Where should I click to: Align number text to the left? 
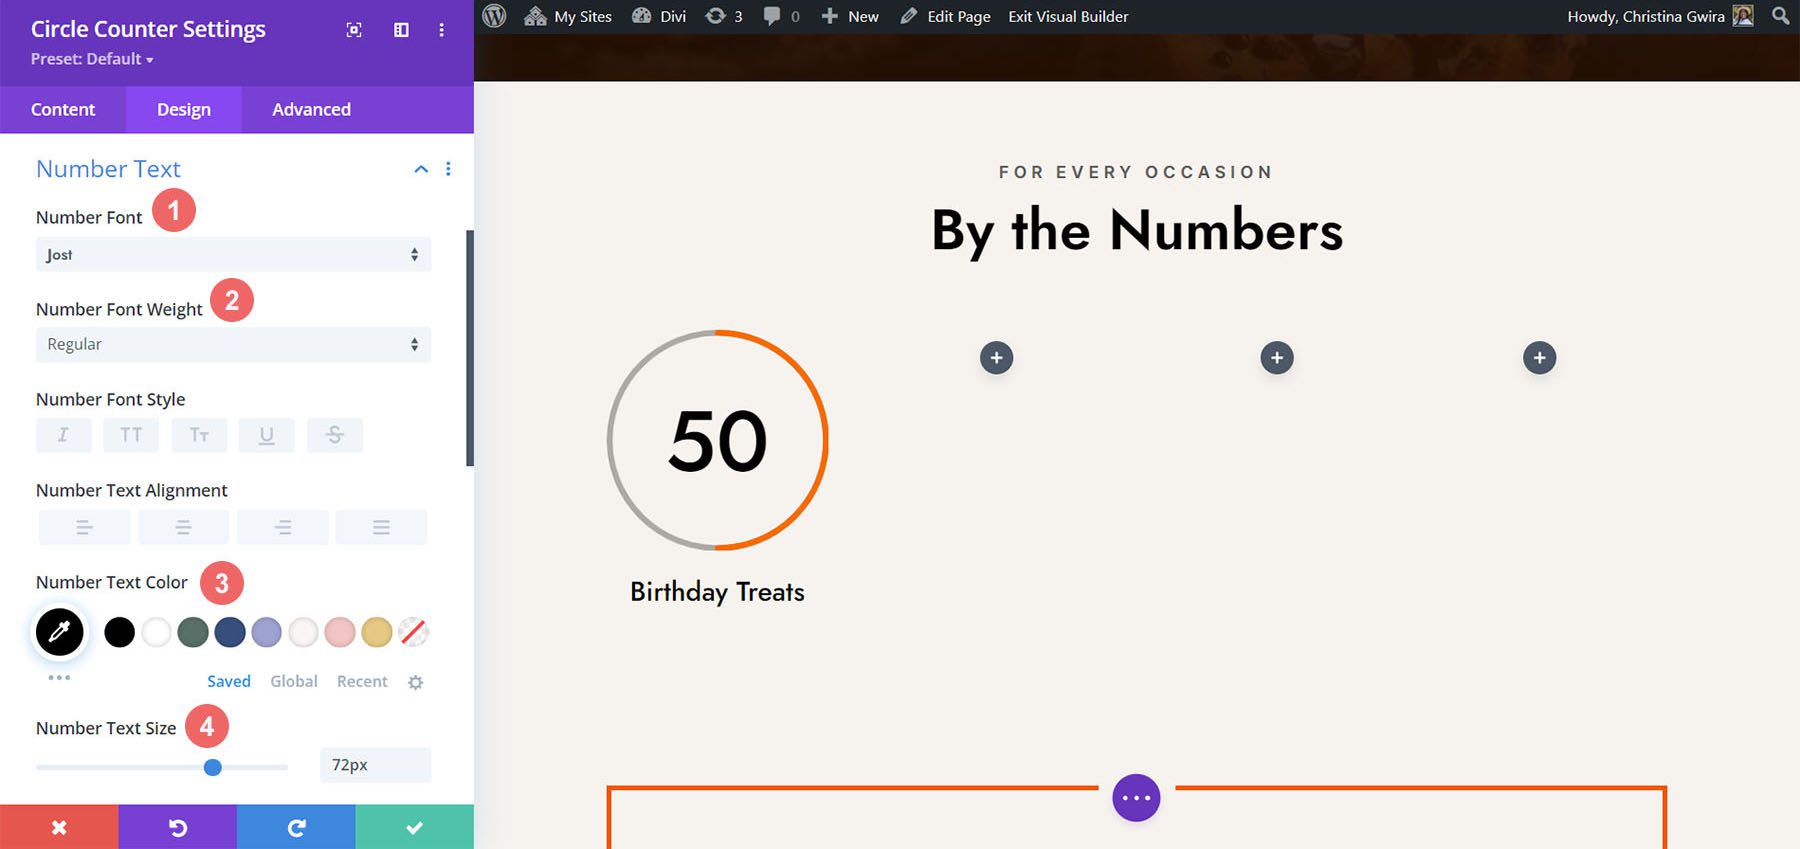(84, 527)
